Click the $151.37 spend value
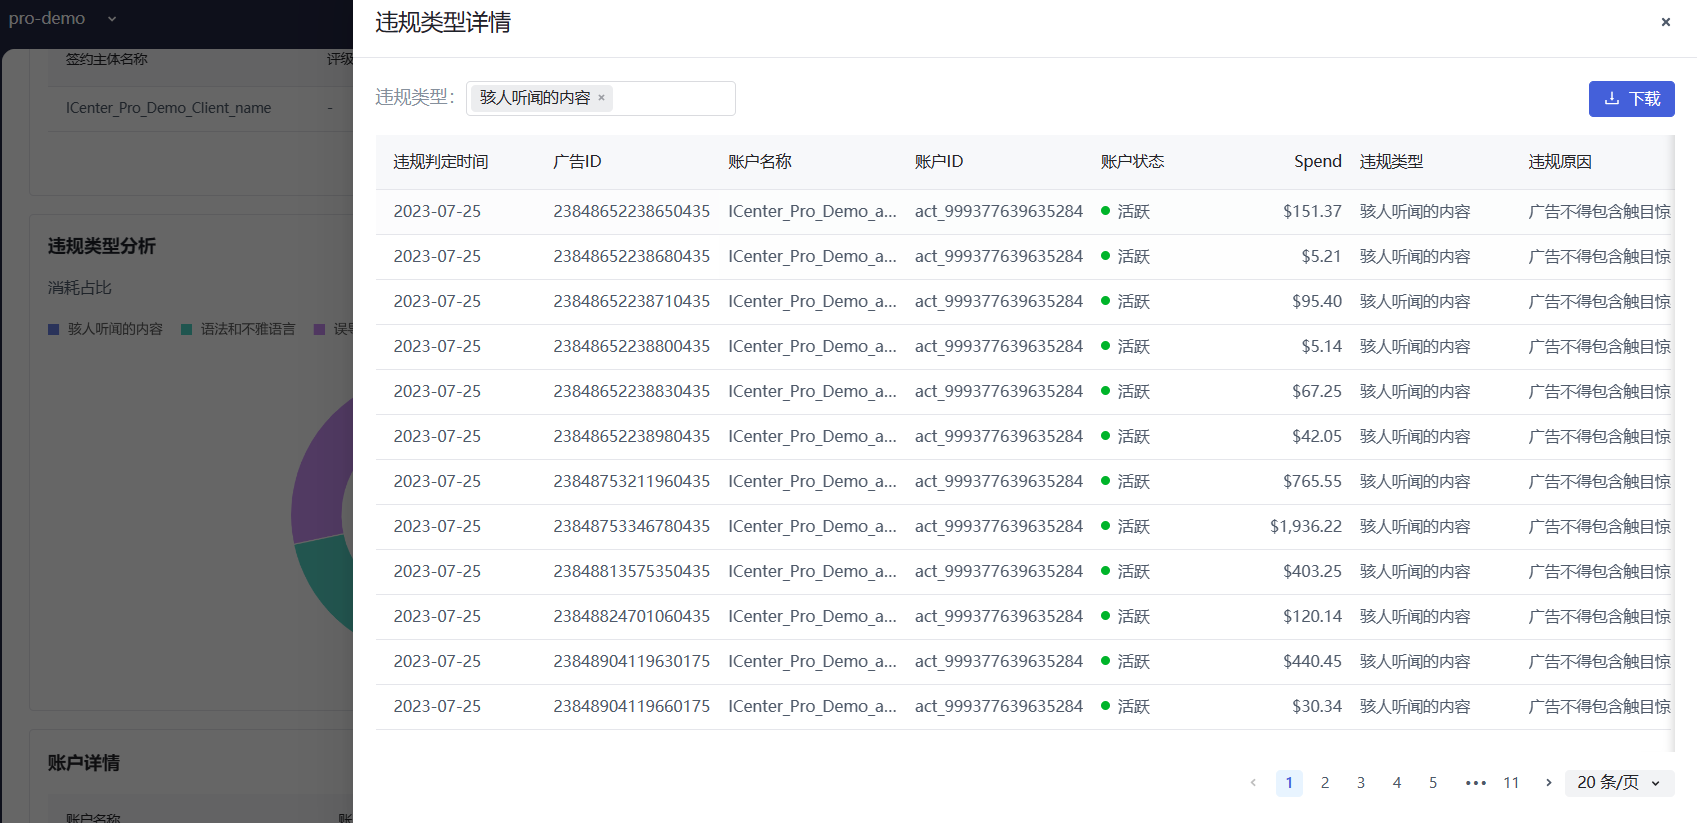The image size is (1697, 823). pyautogui.click(x=1312, y=212)
